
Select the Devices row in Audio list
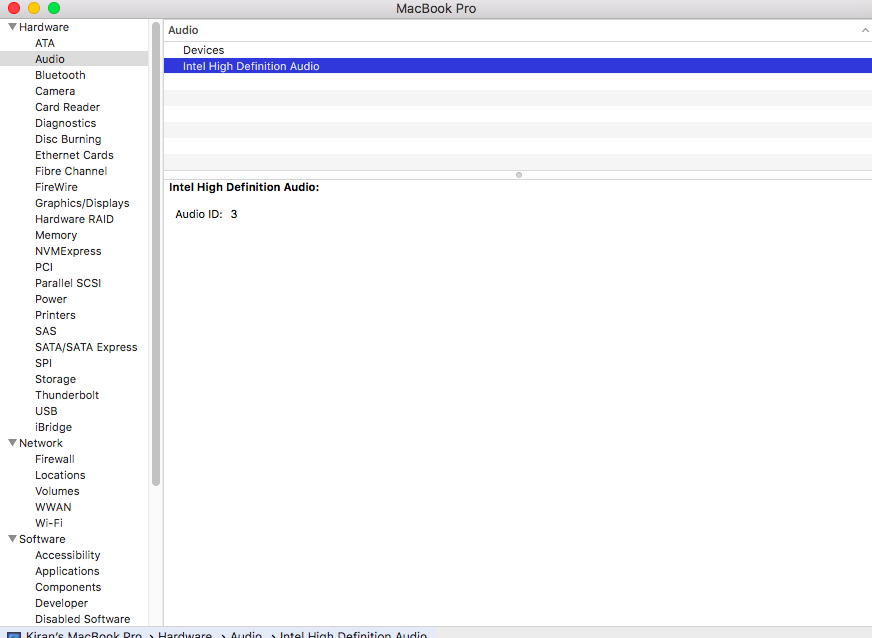click(x=203, y=50)
